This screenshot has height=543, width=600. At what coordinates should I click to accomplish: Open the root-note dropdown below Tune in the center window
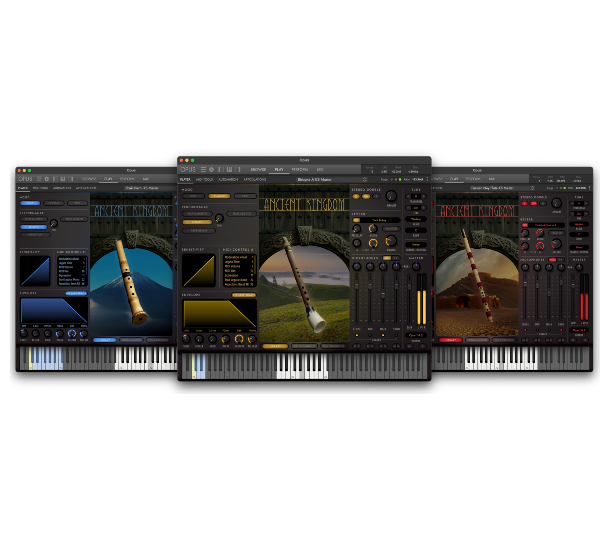click(x=416, y=230)
